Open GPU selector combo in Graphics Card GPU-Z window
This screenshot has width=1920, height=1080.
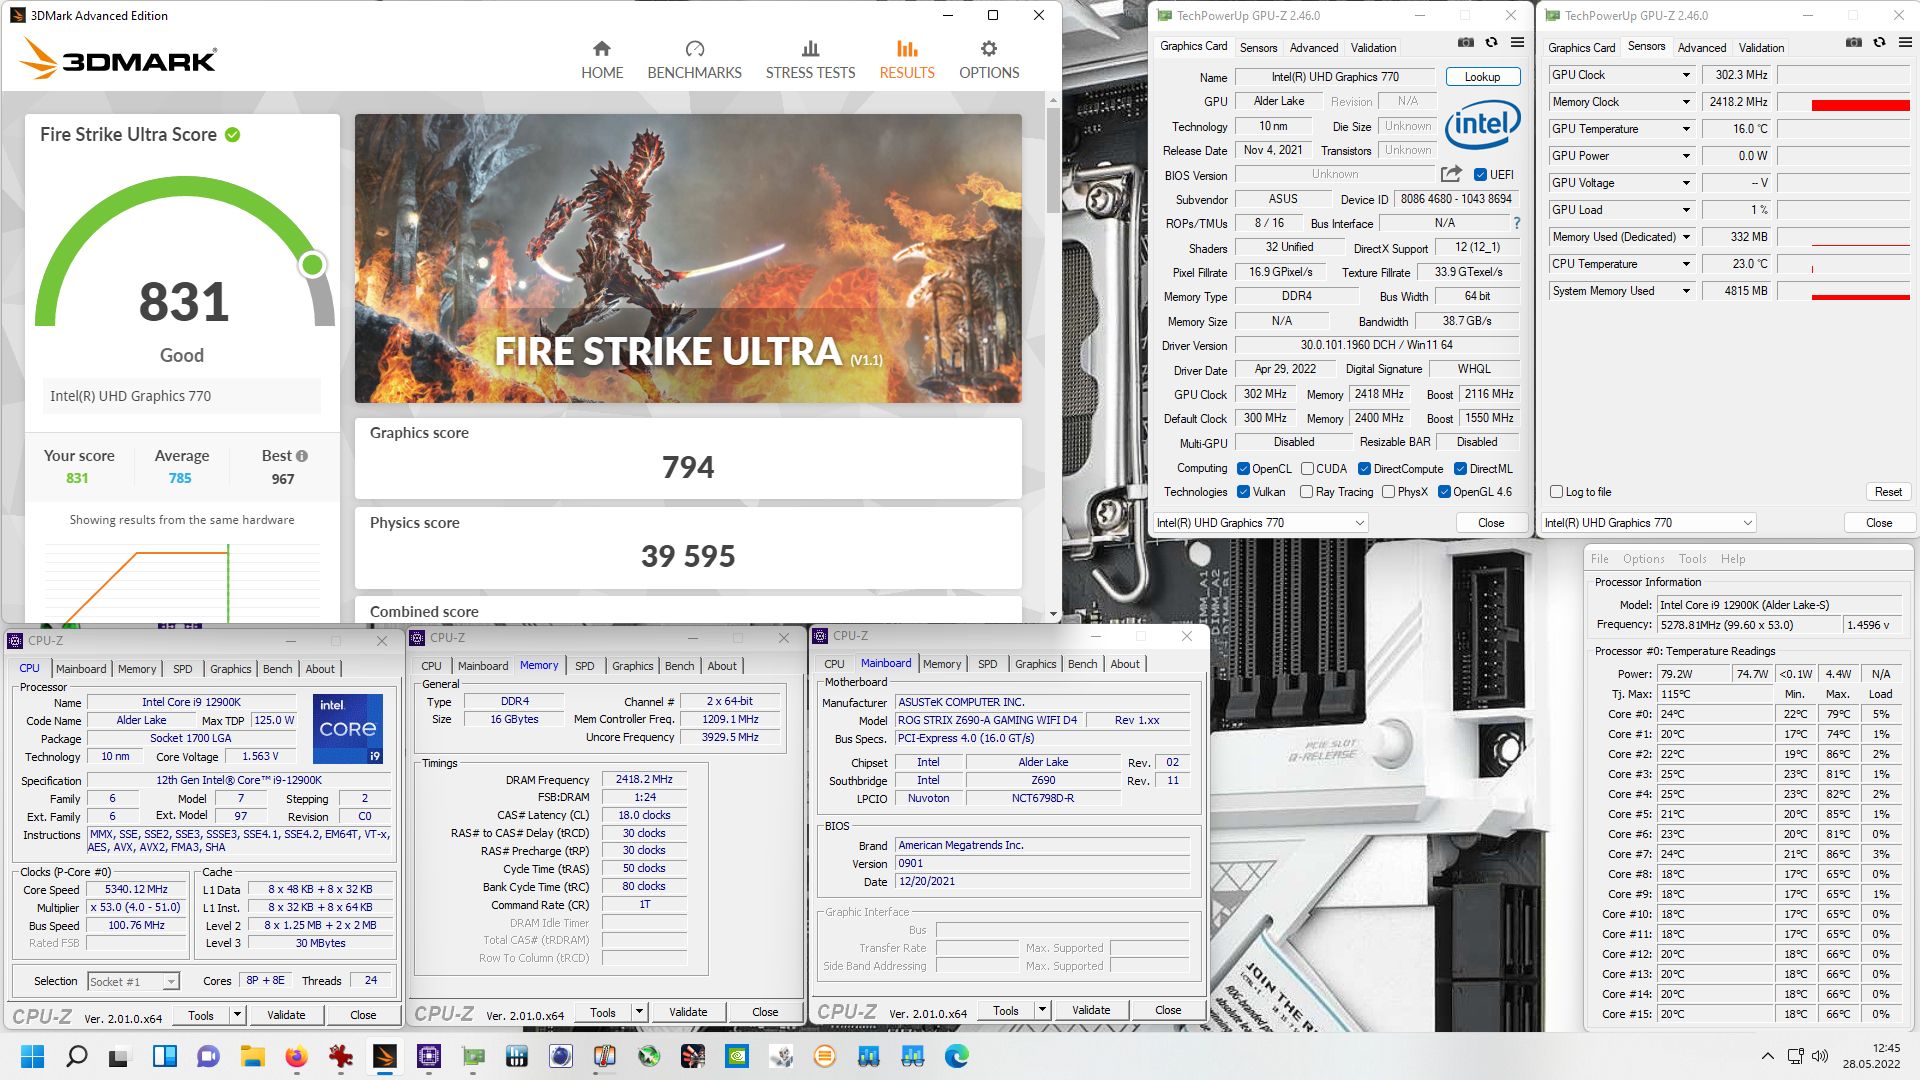pyautogui.click(x=1260, y=523)
